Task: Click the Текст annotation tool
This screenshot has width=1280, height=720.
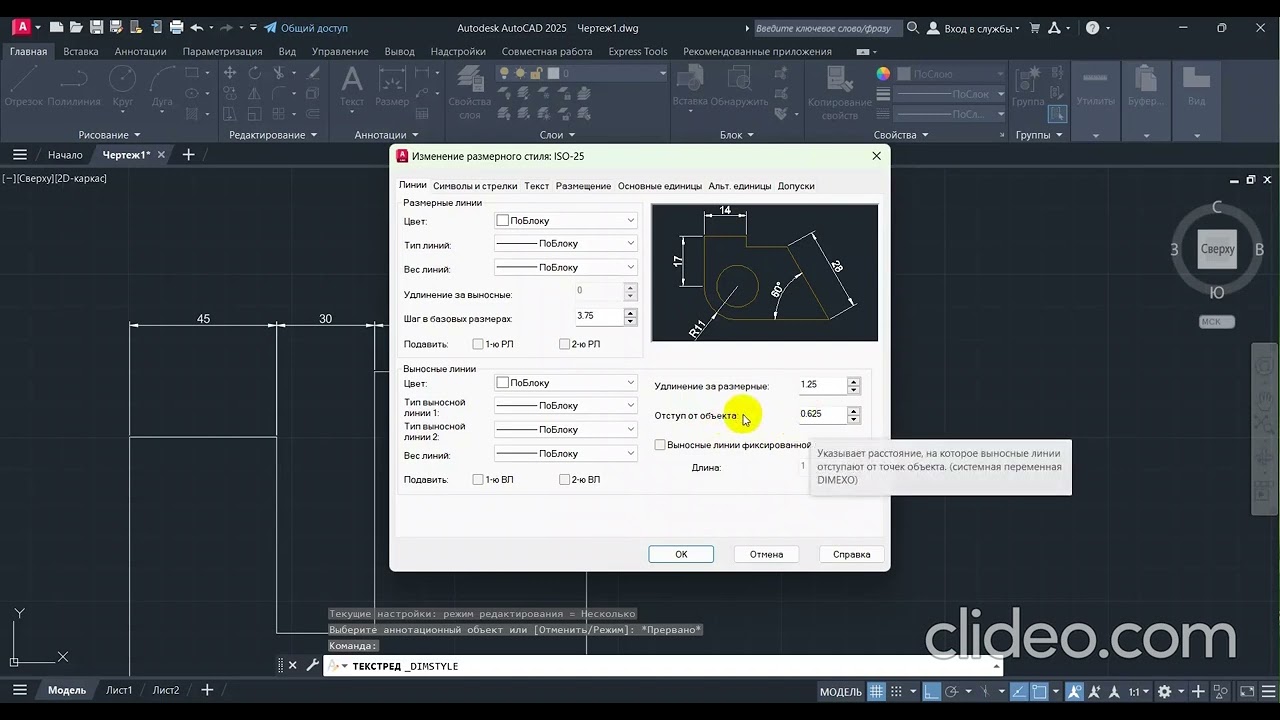Action: [352, 86]
